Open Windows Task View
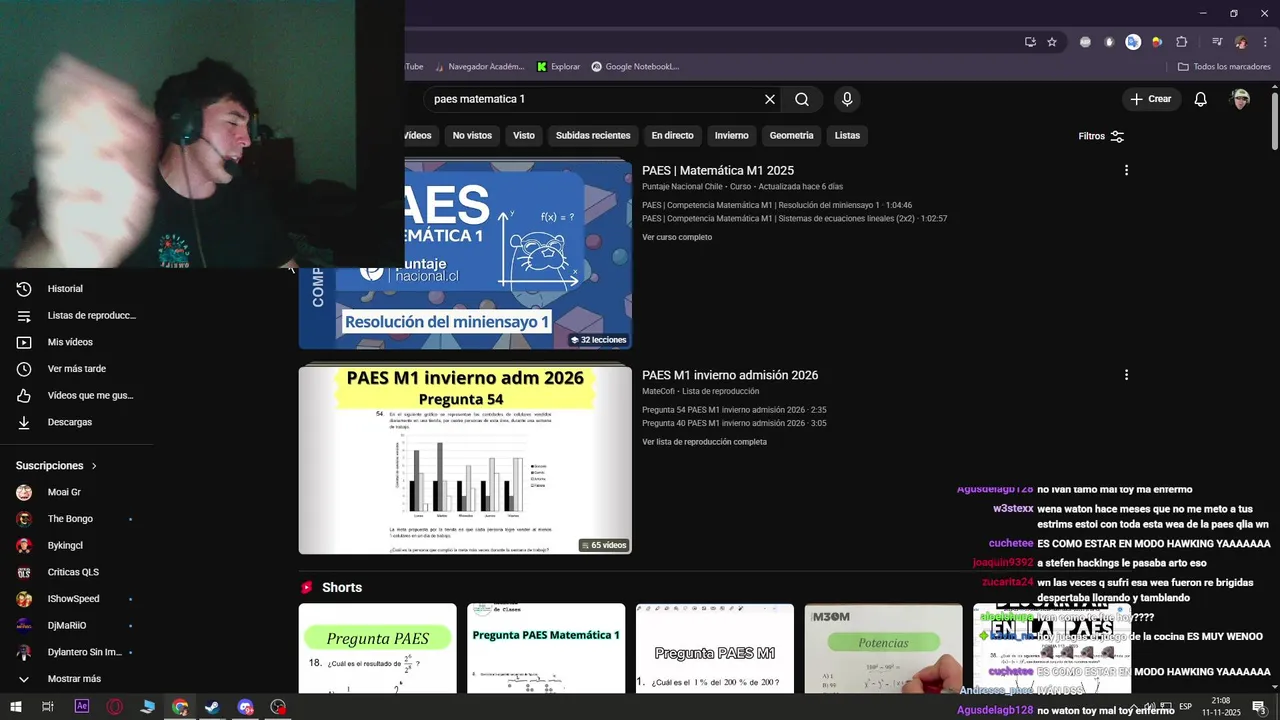The image size is (1280, 720). coord(48,706)
